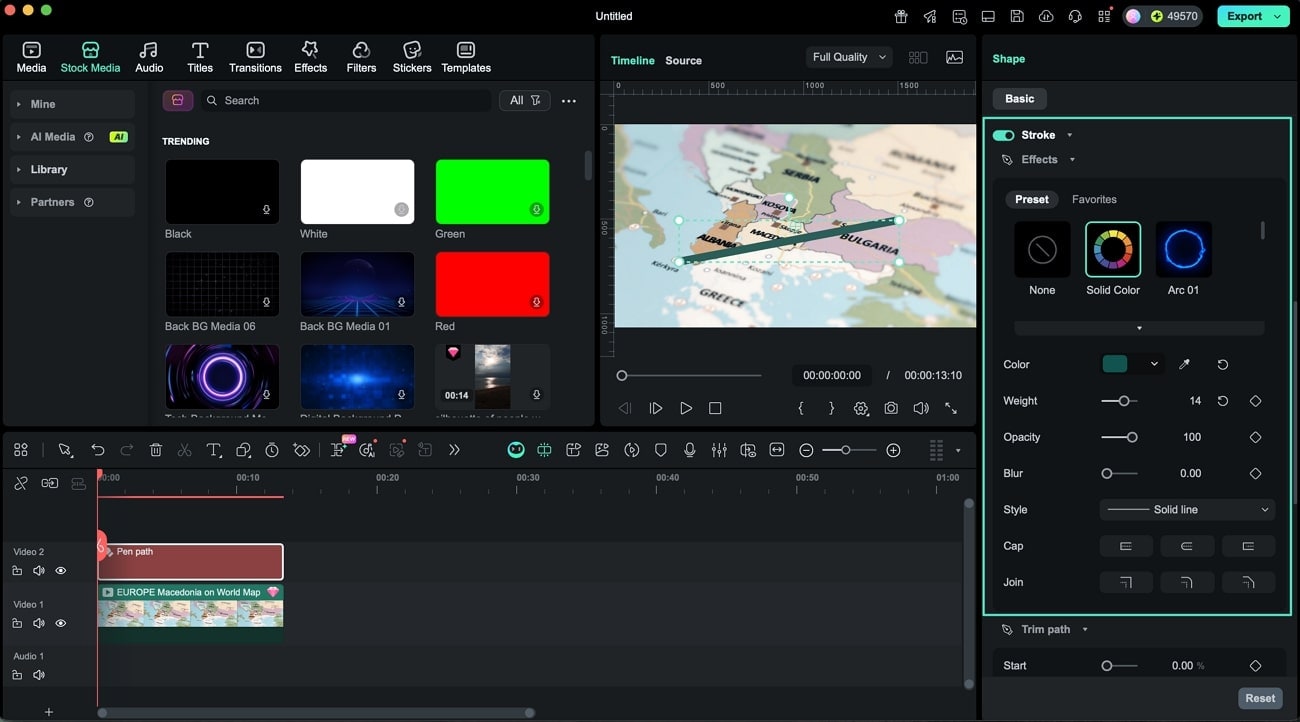Click the delete trash icon in timeline toolbar
This screenshot has width=1300, height=722.
click(156, 450)
